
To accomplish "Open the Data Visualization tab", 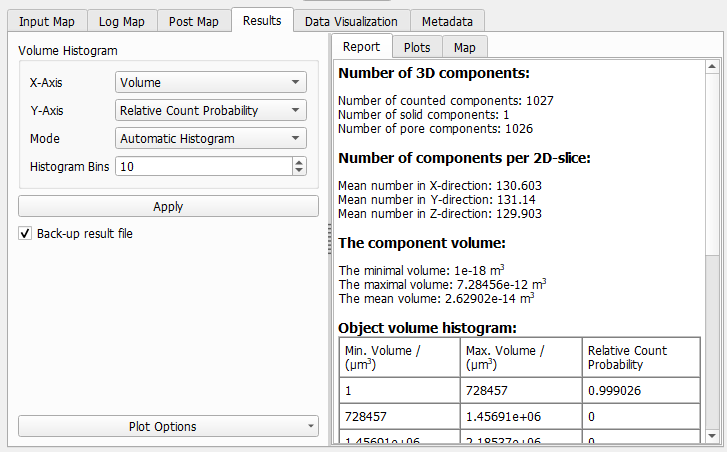I will (x=351, y=21).
